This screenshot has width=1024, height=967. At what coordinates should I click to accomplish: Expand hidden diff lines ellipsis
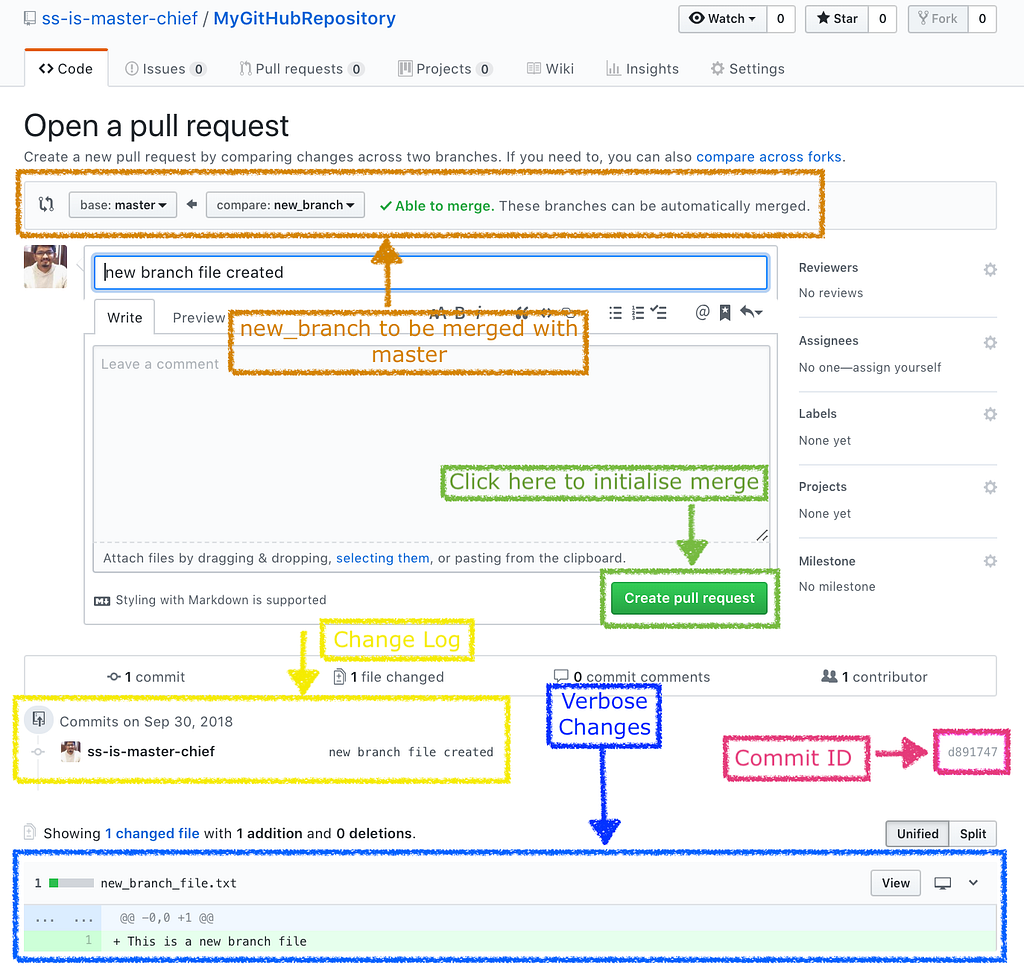pyautogui.click(x=63, y=918)
